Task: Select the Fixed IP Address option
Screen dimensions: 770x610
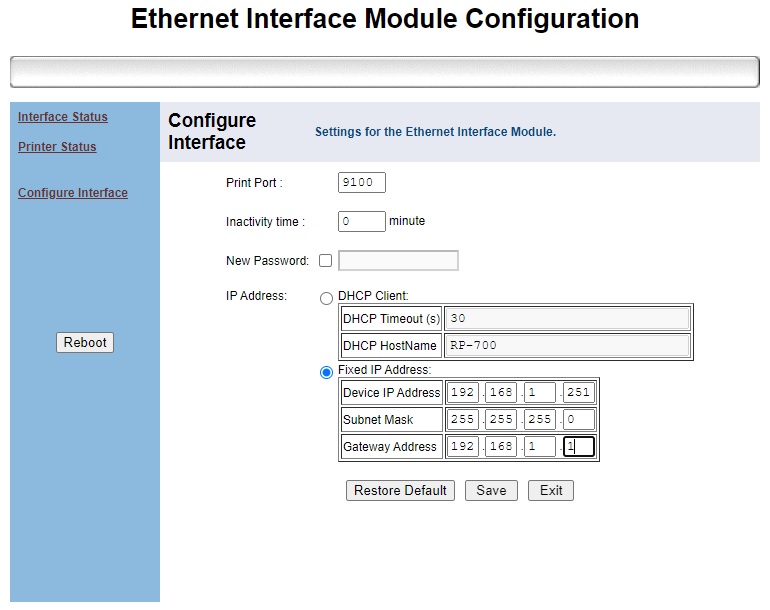Action: (x=326, y=372)
